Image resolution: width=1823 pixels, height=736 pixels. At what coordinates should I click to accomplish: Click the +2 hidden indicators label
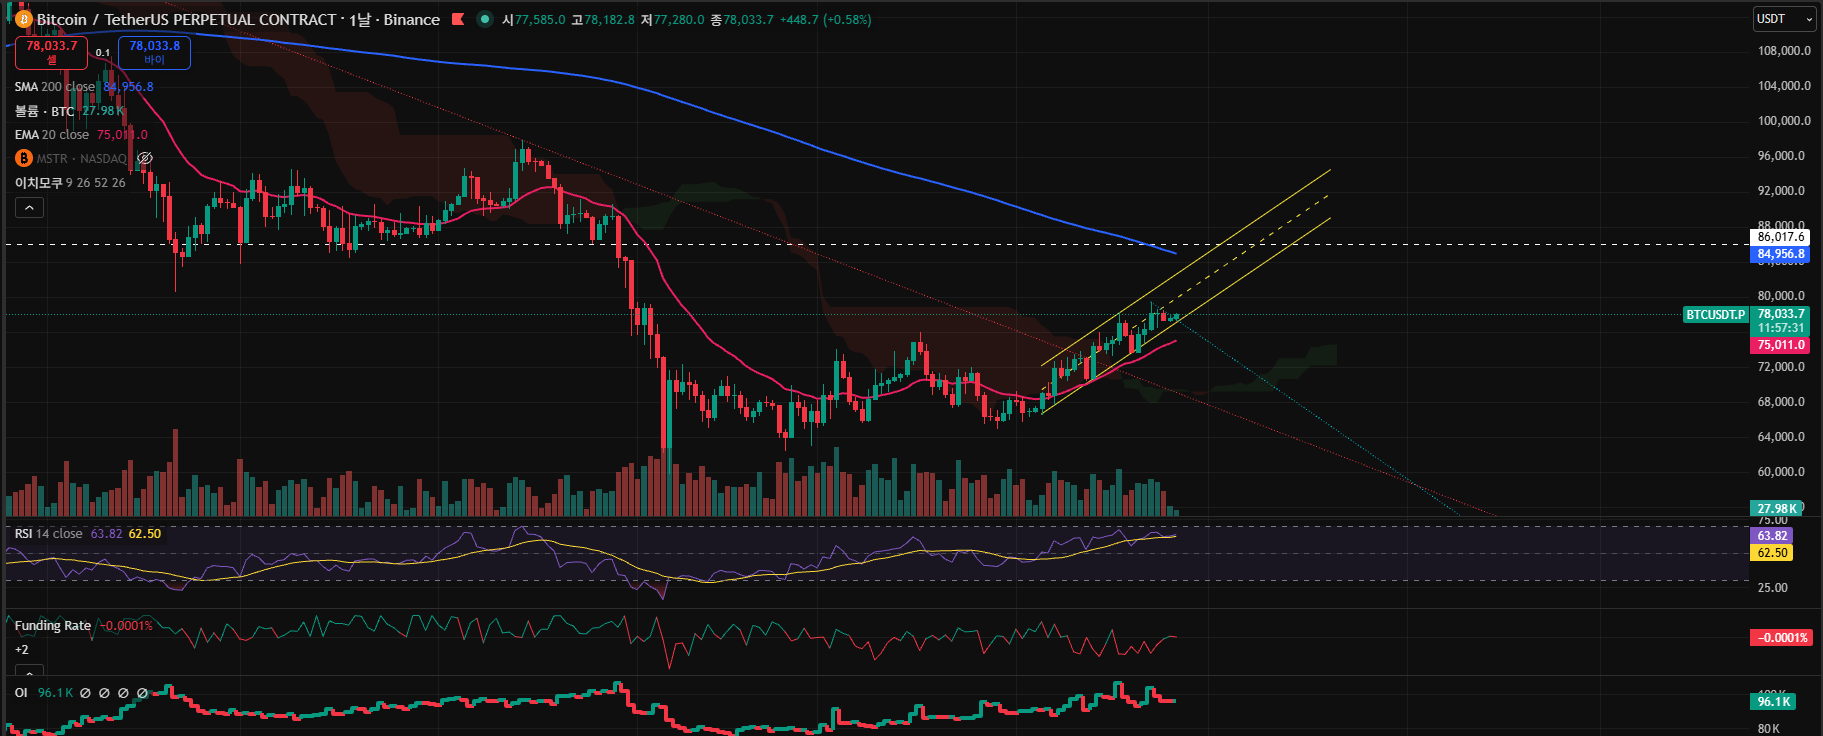pos(22,650)
